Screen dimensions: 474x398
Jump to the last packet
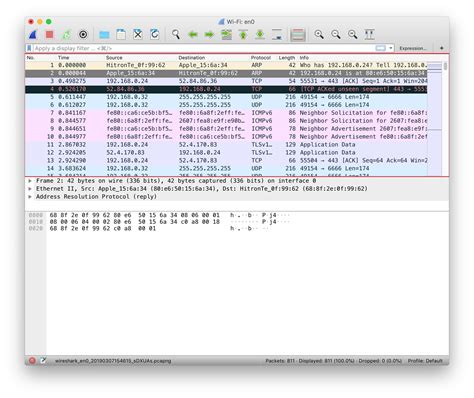click(260, 34)
